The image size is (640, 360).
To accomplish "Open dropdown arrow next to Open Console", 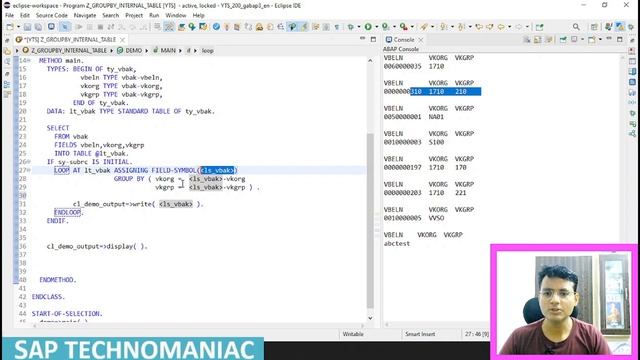I will (600, 40).
